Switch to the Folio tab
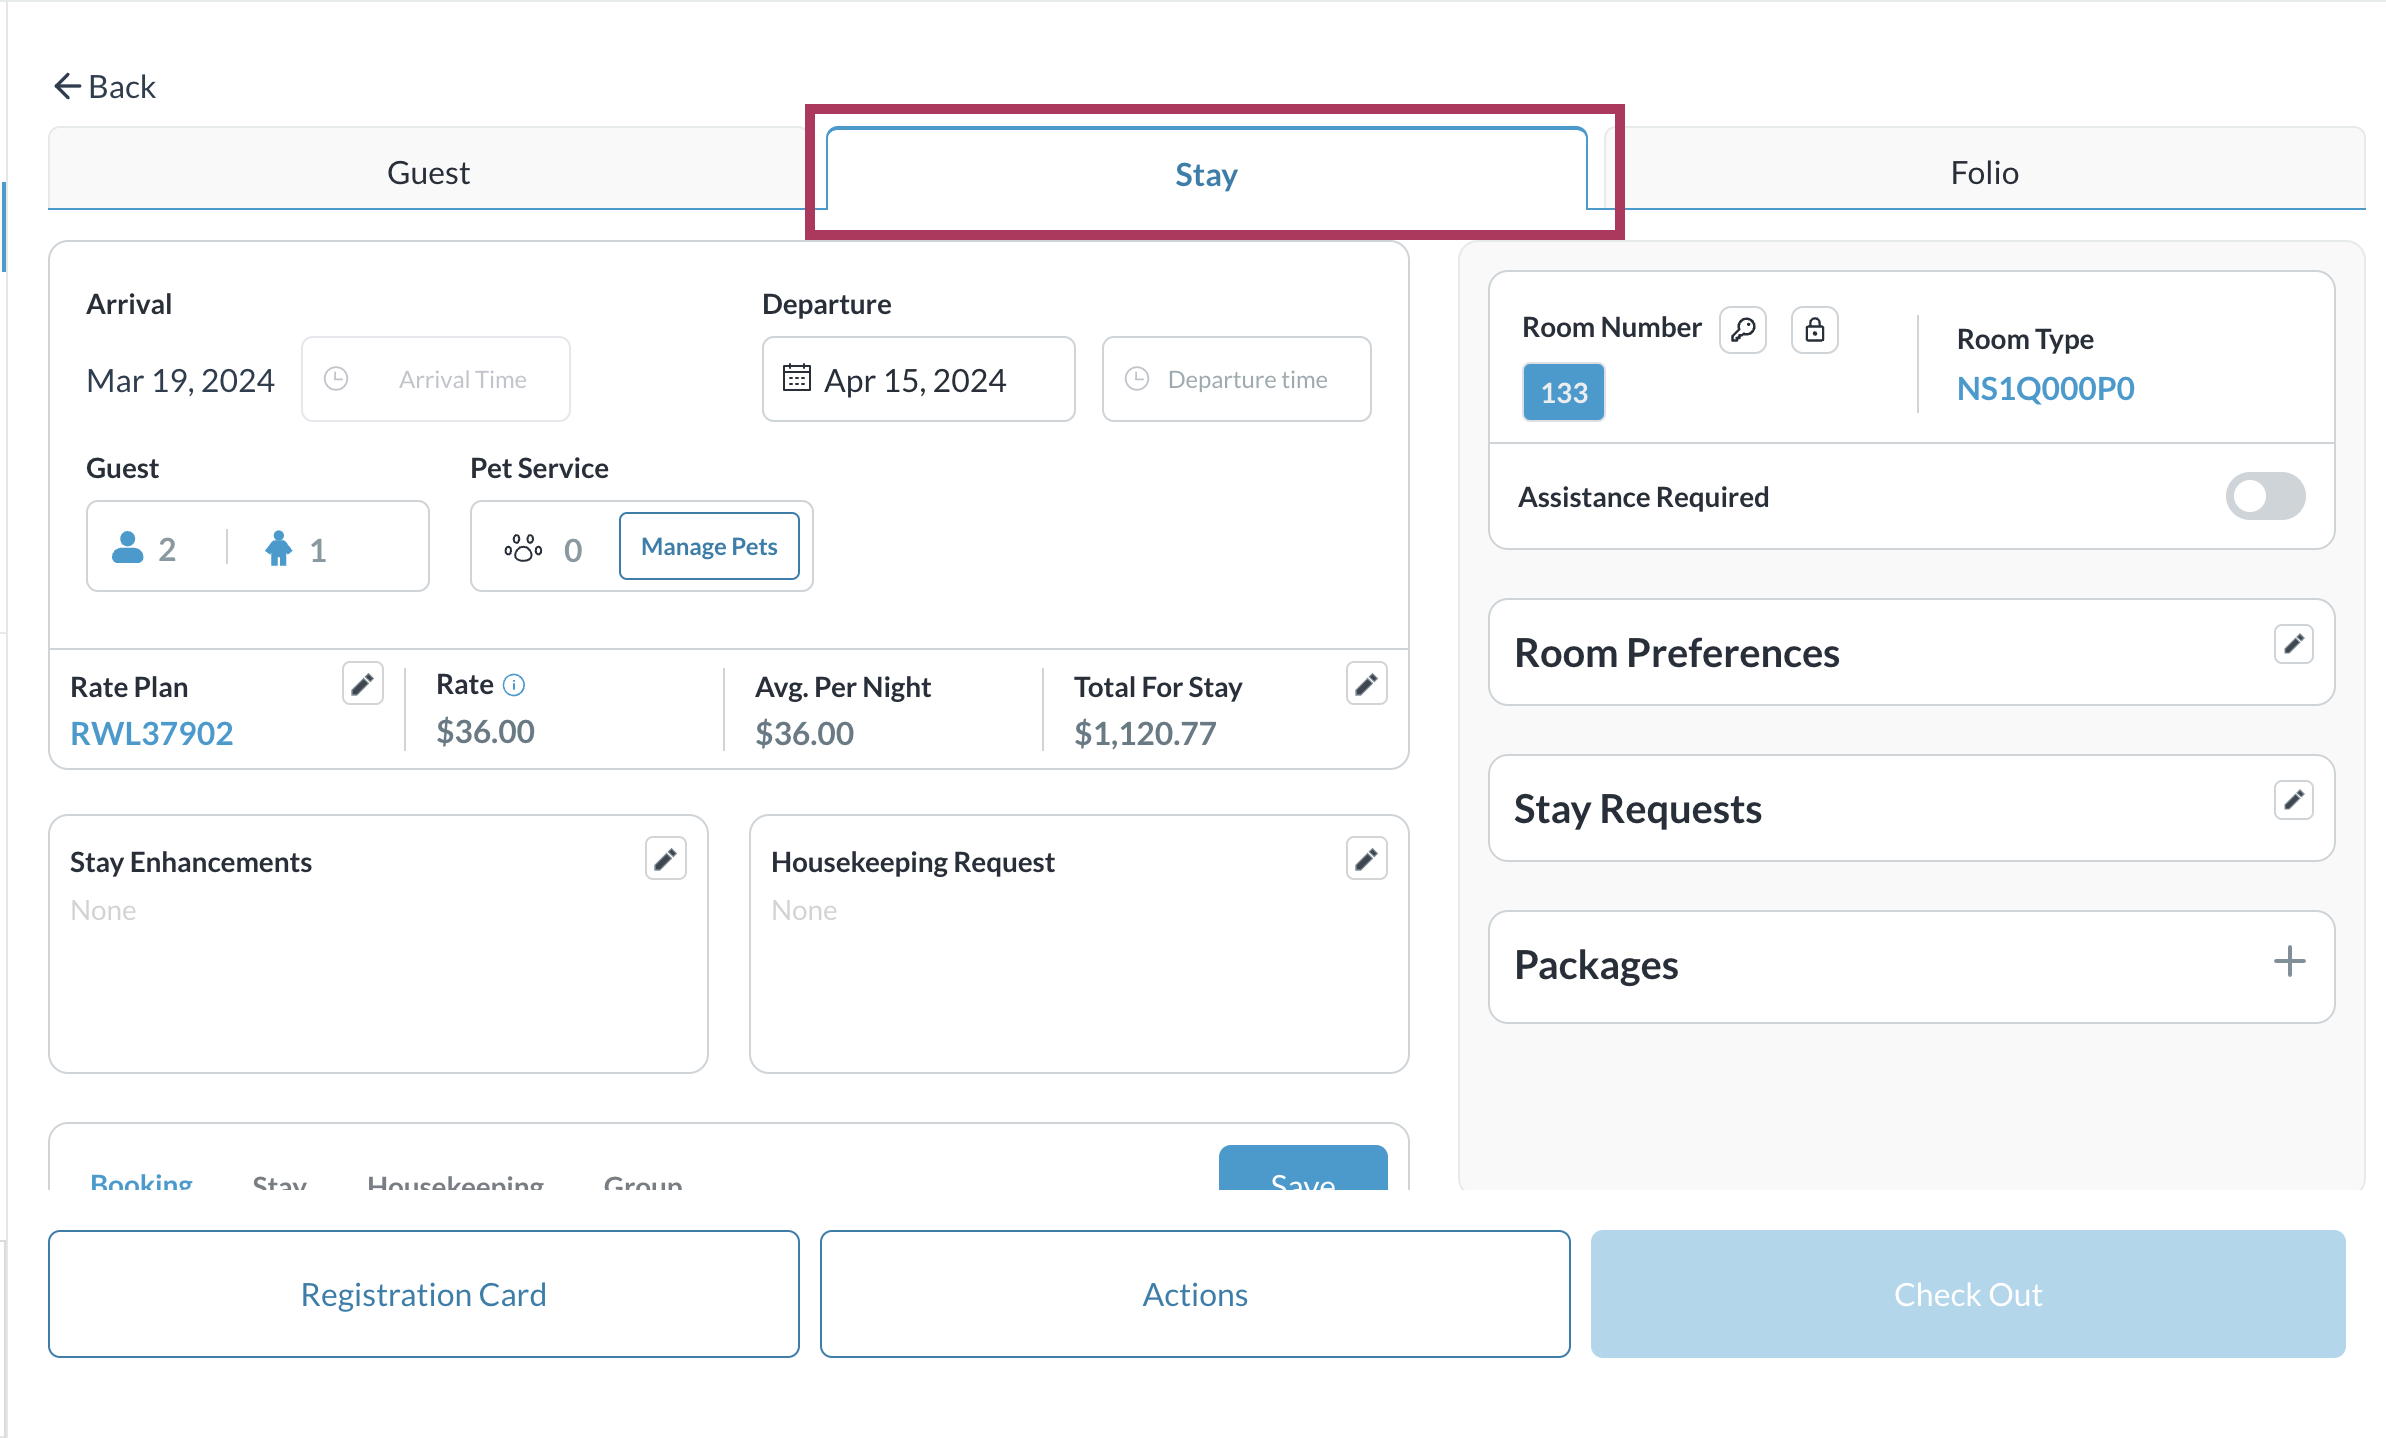The height and width of the screenshot is (1438, 2386). (x=1984, y=172)
